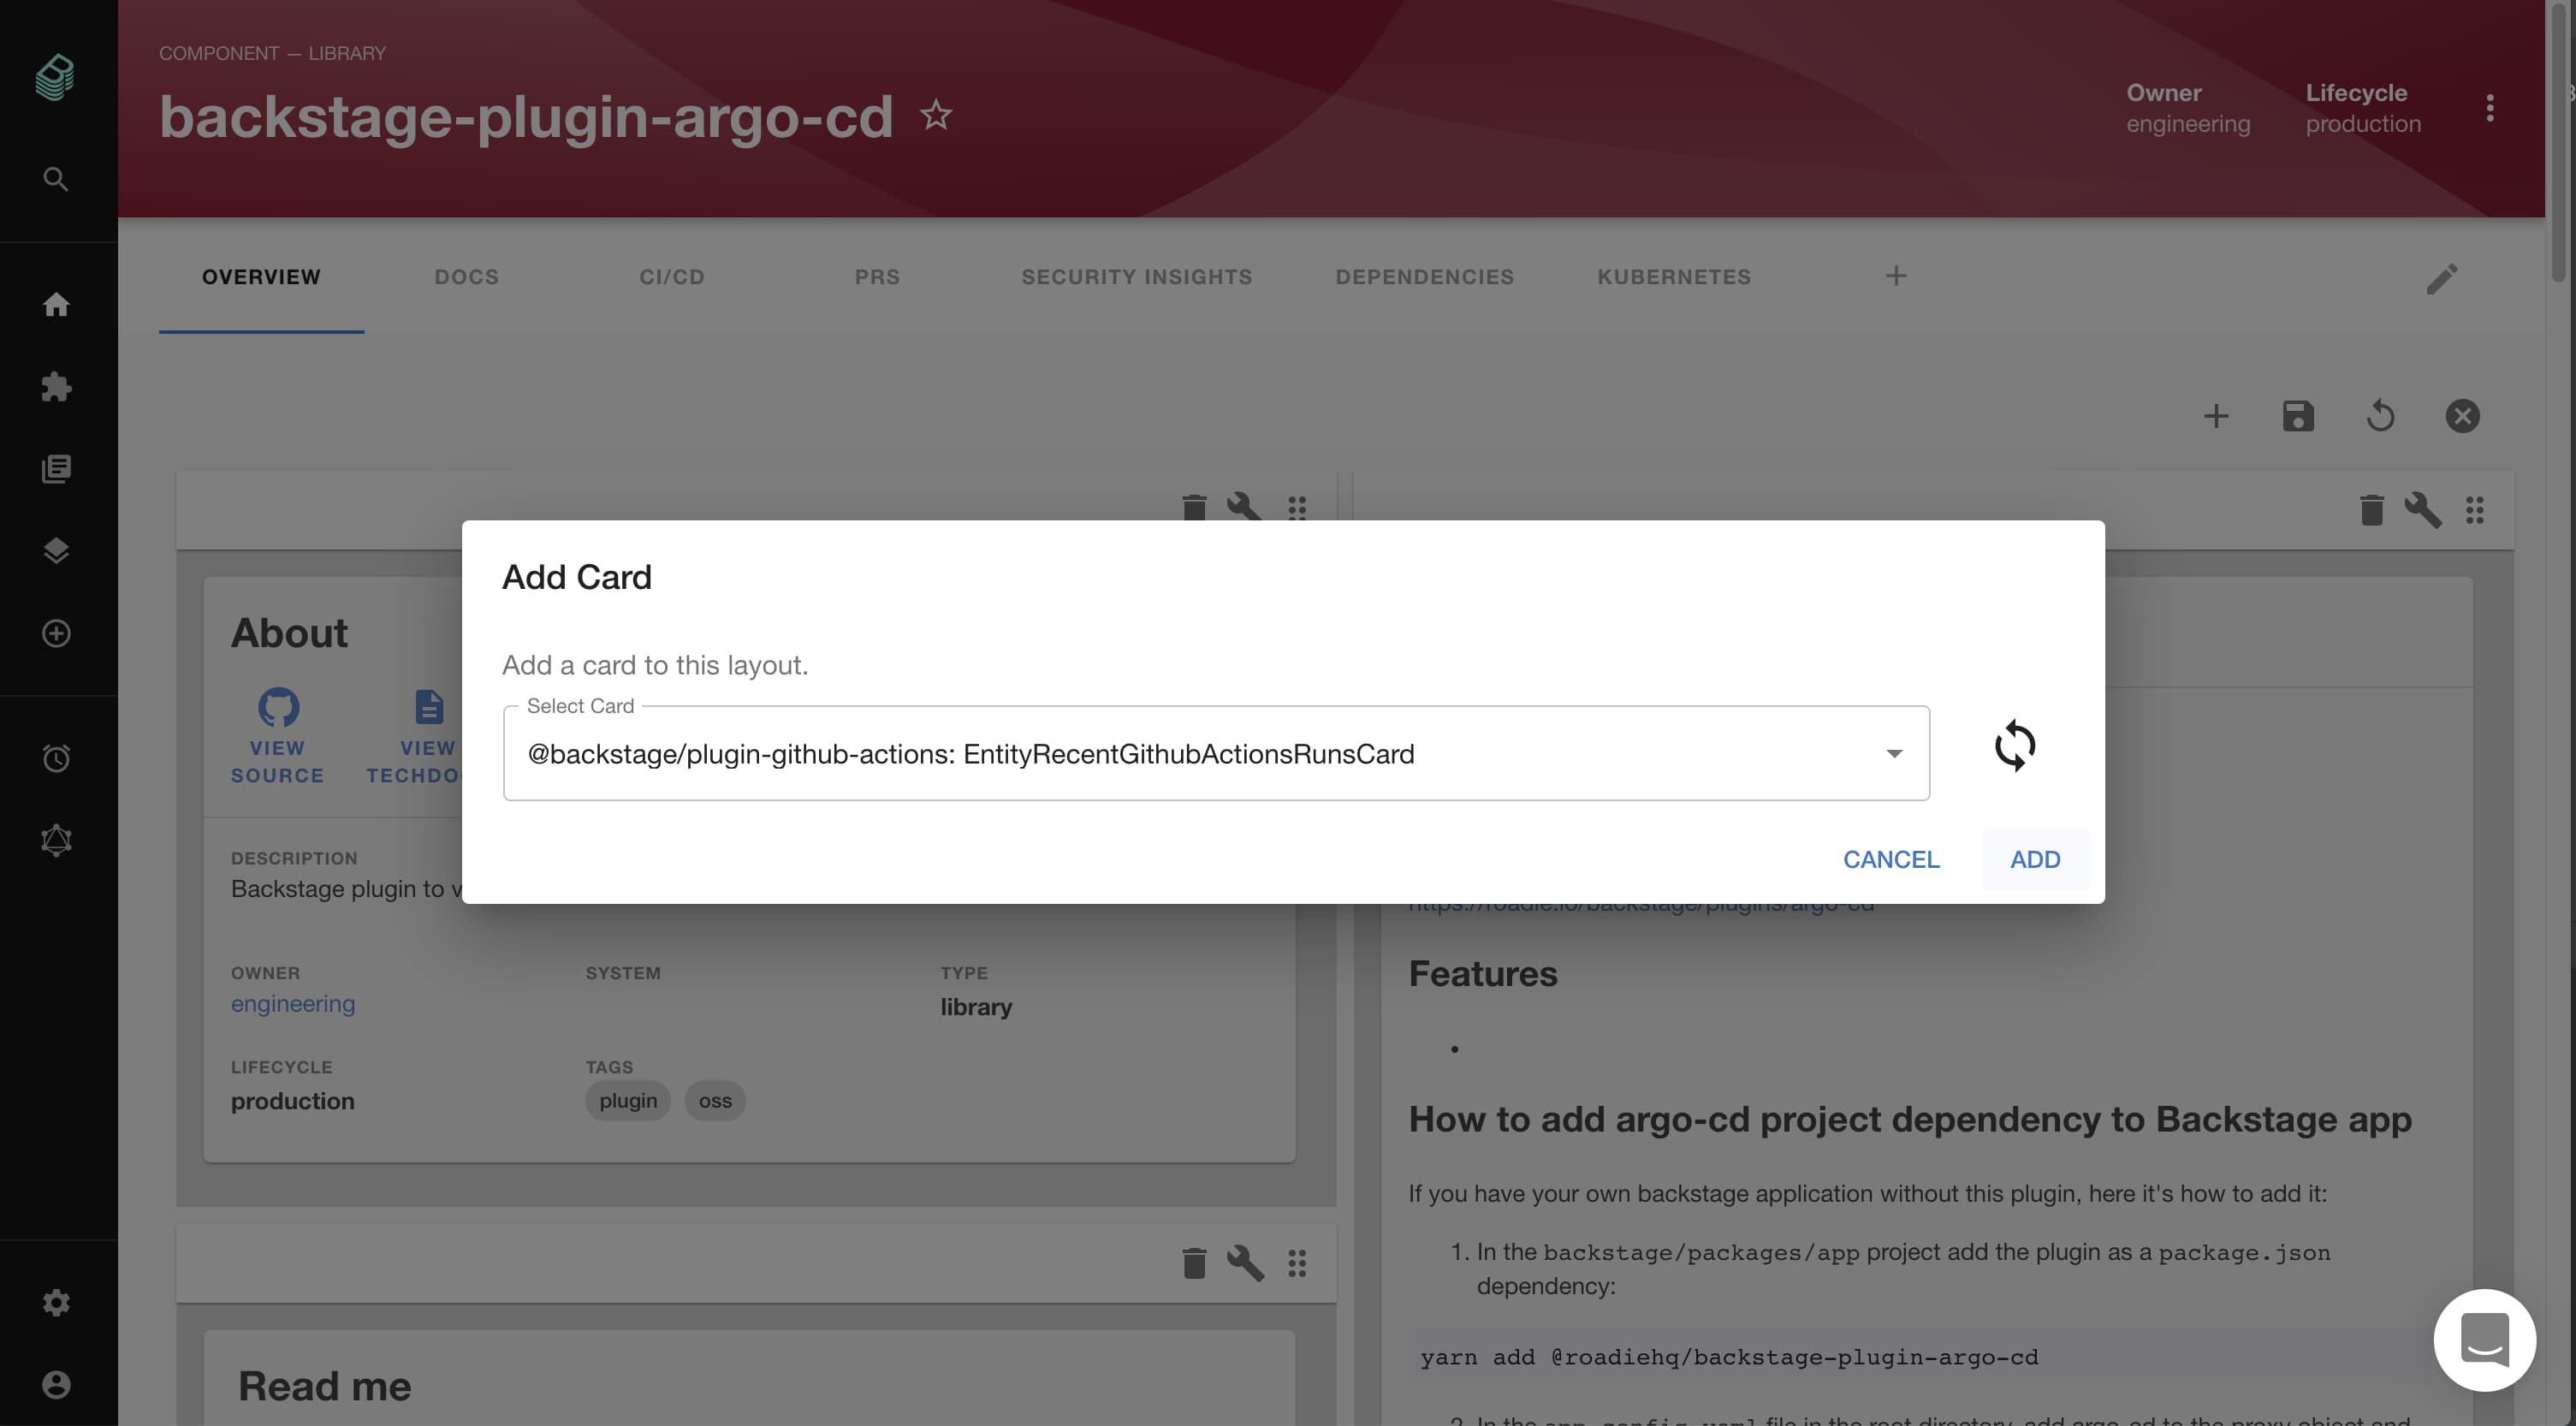Switch to the Docs tab
This screenshot has width=2576, height=1426.
click(466, 277)
